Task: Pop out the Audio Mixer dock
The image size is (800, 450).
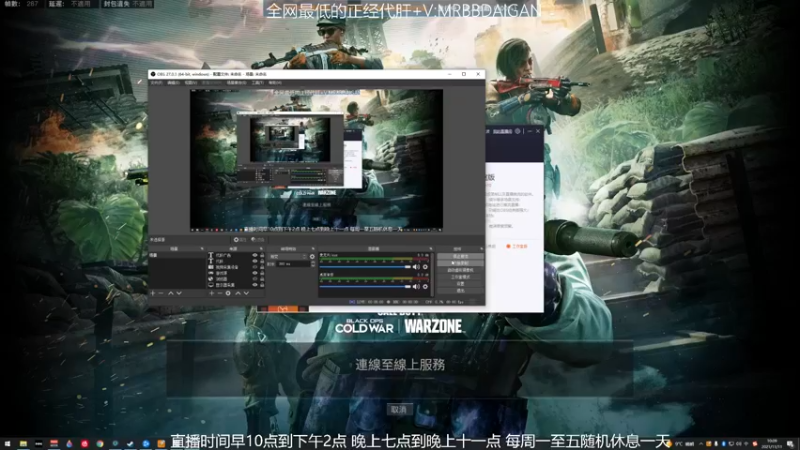Action: pos(431,248)
